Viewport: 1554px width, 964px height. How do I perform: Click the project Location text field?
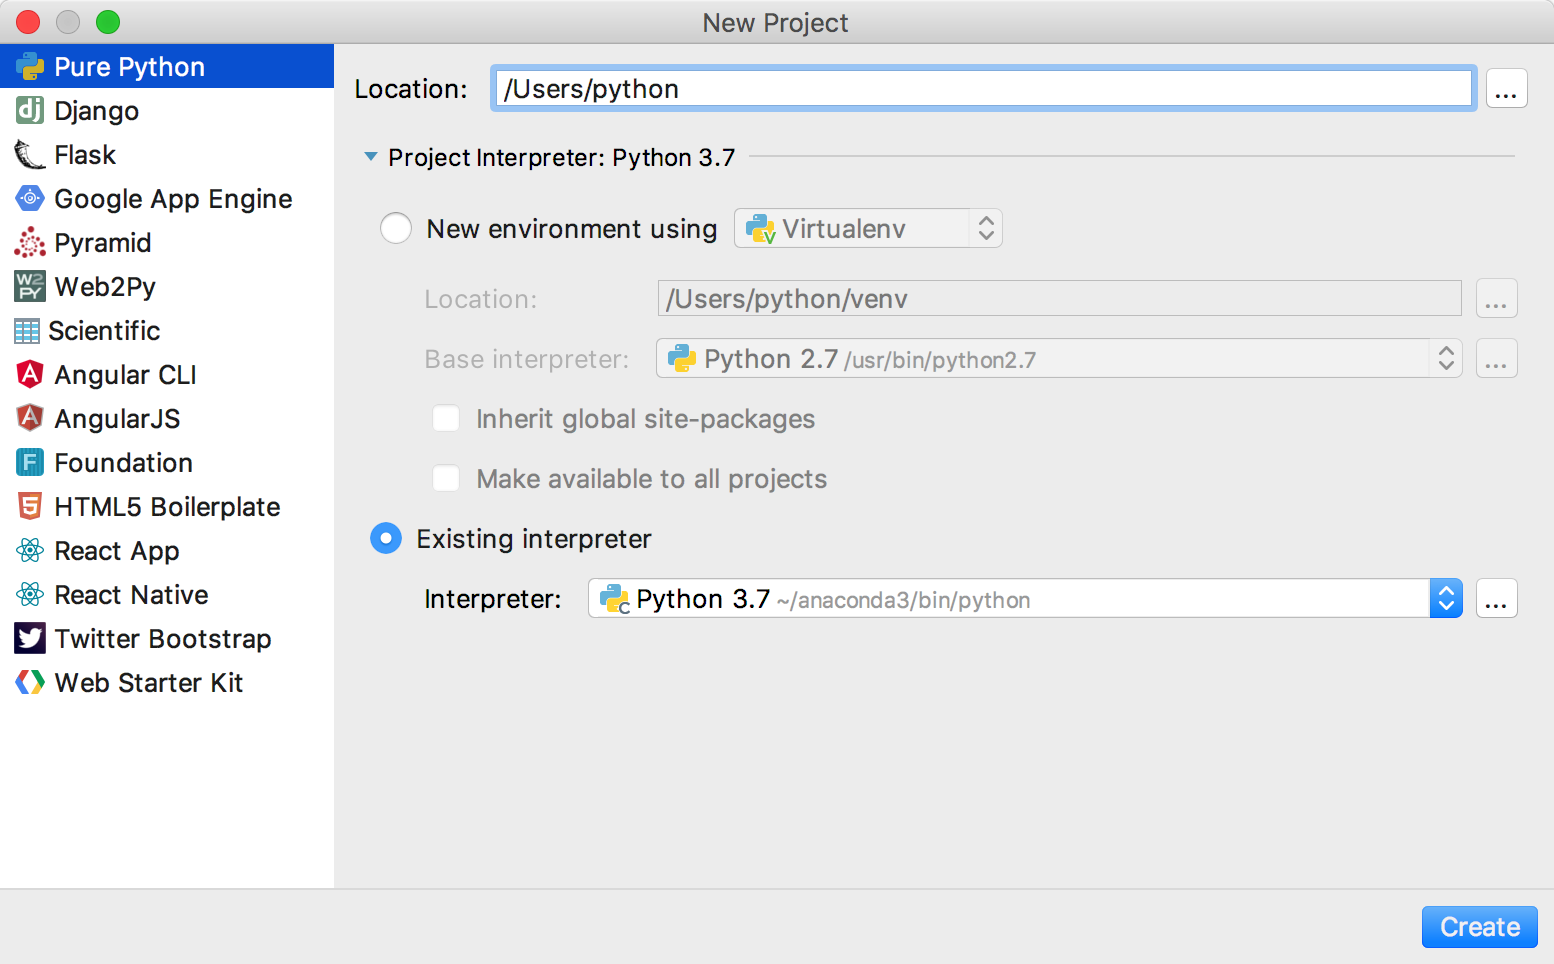982,89
